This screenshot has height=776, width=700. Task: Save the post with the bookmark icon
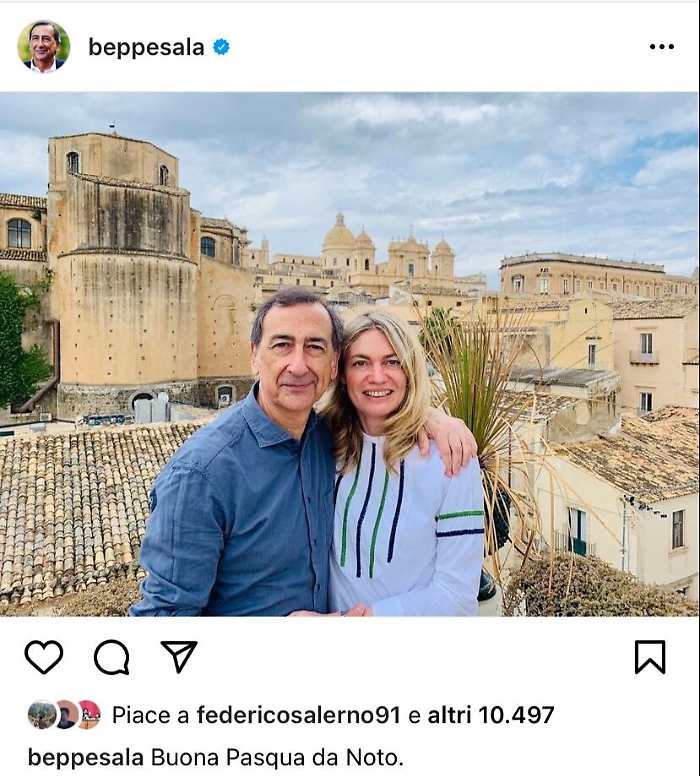650,657
